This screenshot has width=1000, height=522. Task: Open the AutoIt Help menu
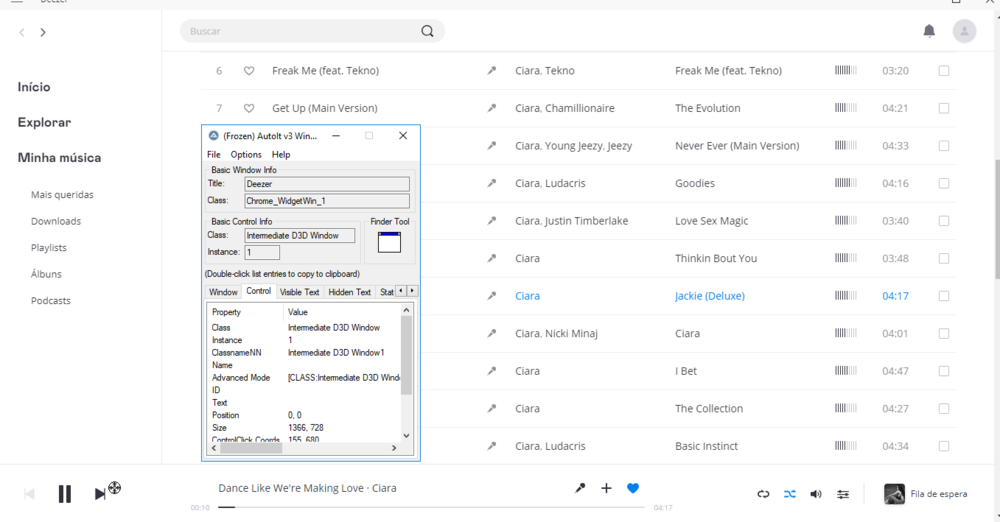[x=281, y=154]
